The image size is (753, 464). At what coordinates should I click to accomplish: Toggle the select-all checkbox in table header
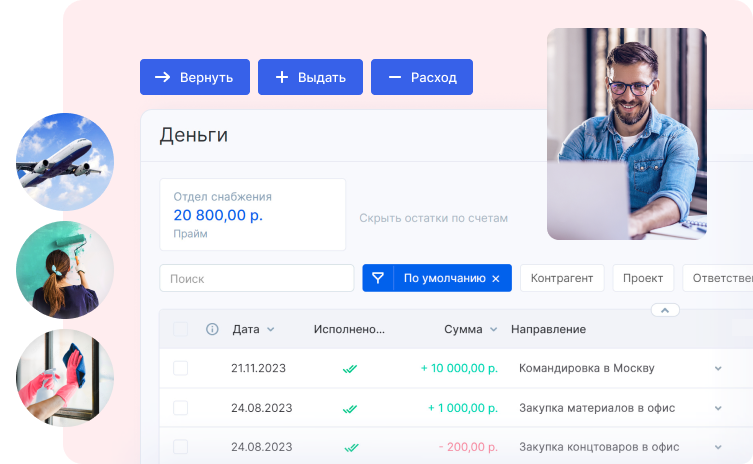coord(181,329)
